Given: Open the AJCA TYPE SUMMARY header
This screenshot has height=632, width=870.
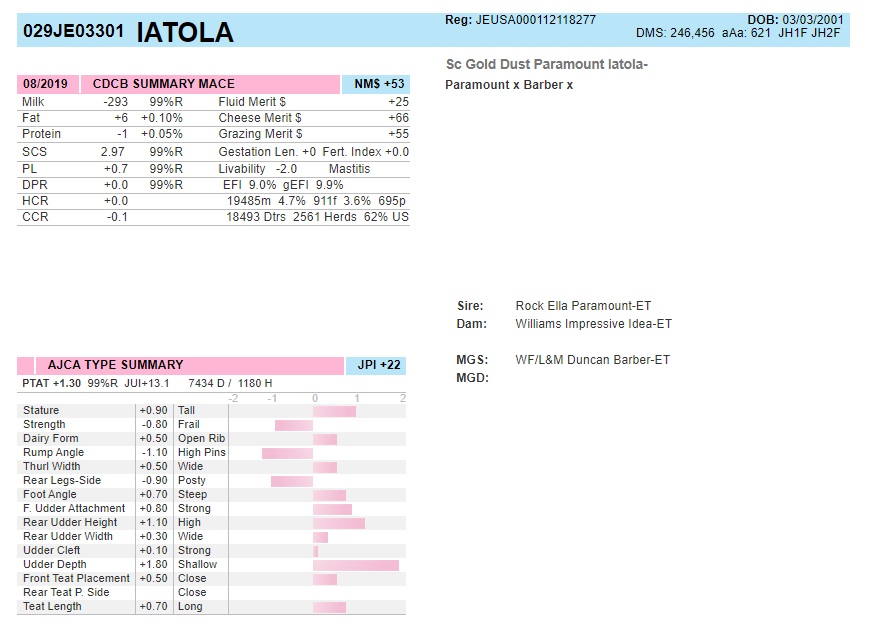Looking at the screenshot, I should [x=117, y=365].
